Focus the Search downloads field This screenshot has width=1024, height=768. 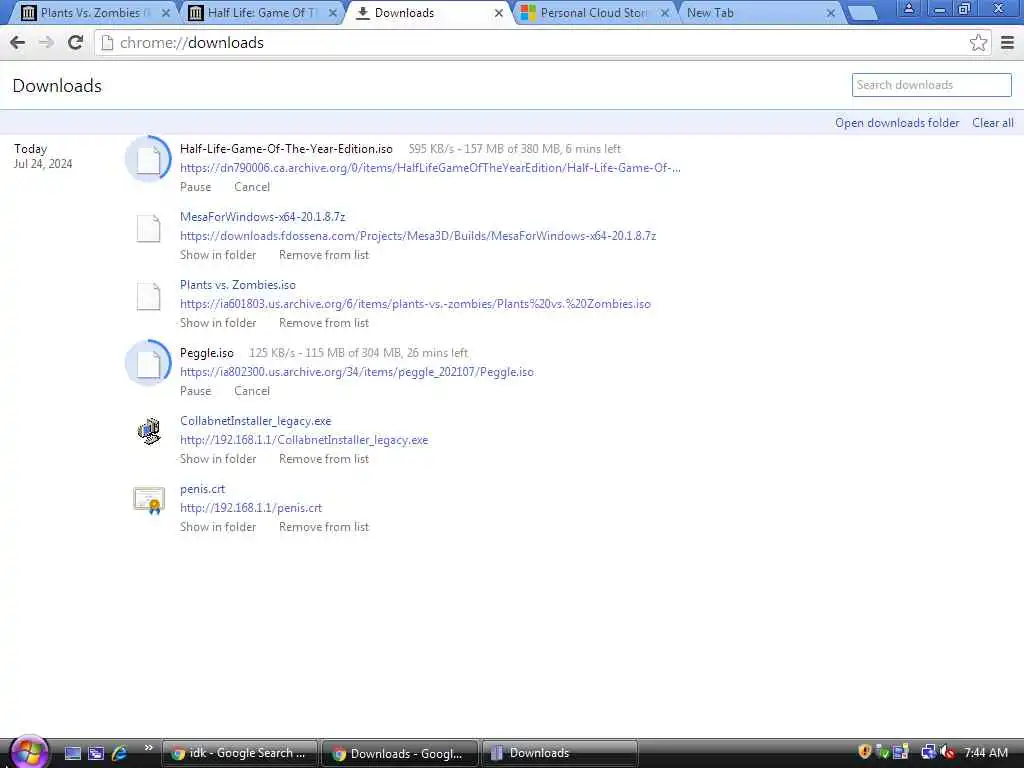pos(931,85)
